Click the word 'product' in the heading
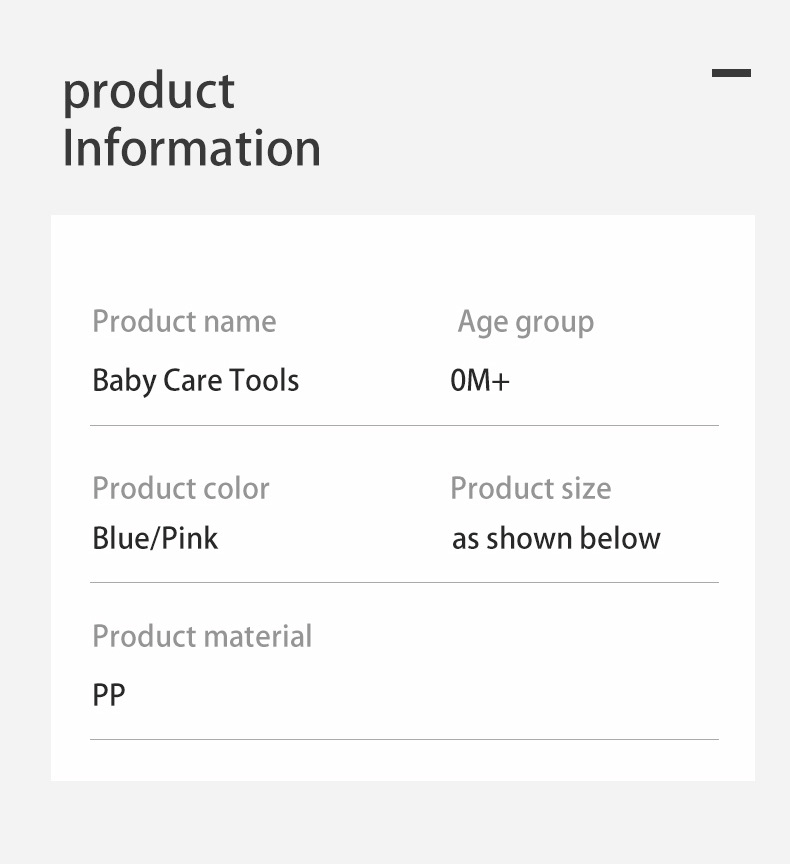790x864 pixels. (x=148, y=92)
